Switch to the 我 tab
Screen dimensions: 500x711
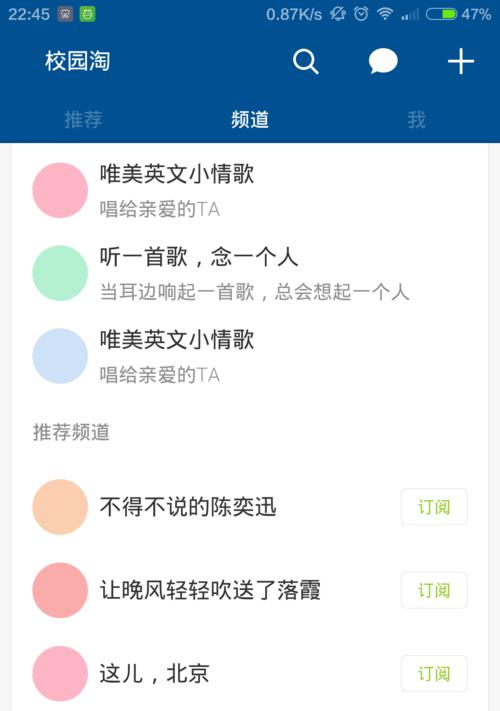tap(416, 119)
